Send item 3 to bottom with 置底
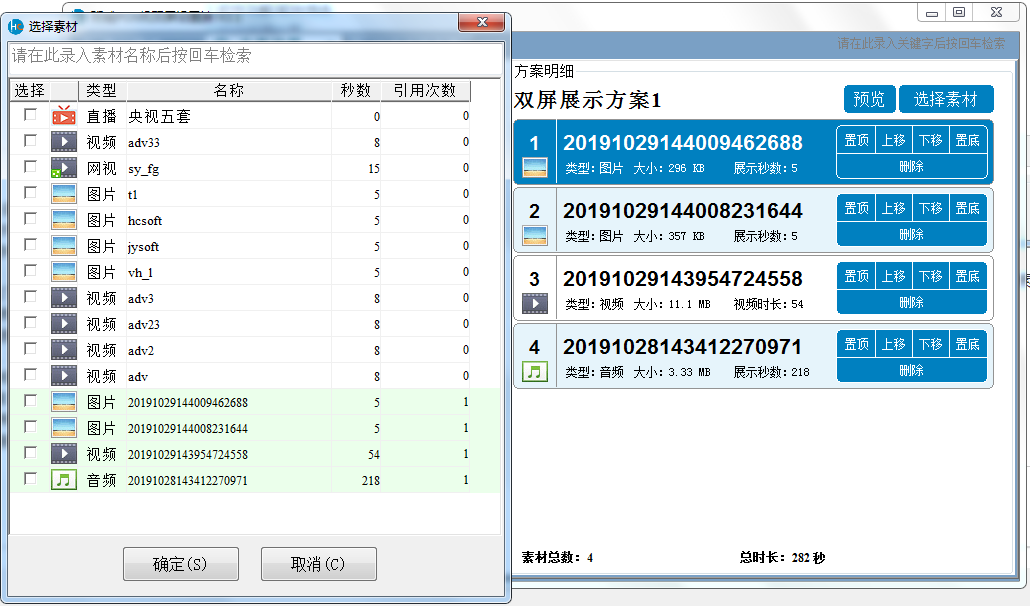This screenshot has height=606, width=1030. click(x=968, y=276)
